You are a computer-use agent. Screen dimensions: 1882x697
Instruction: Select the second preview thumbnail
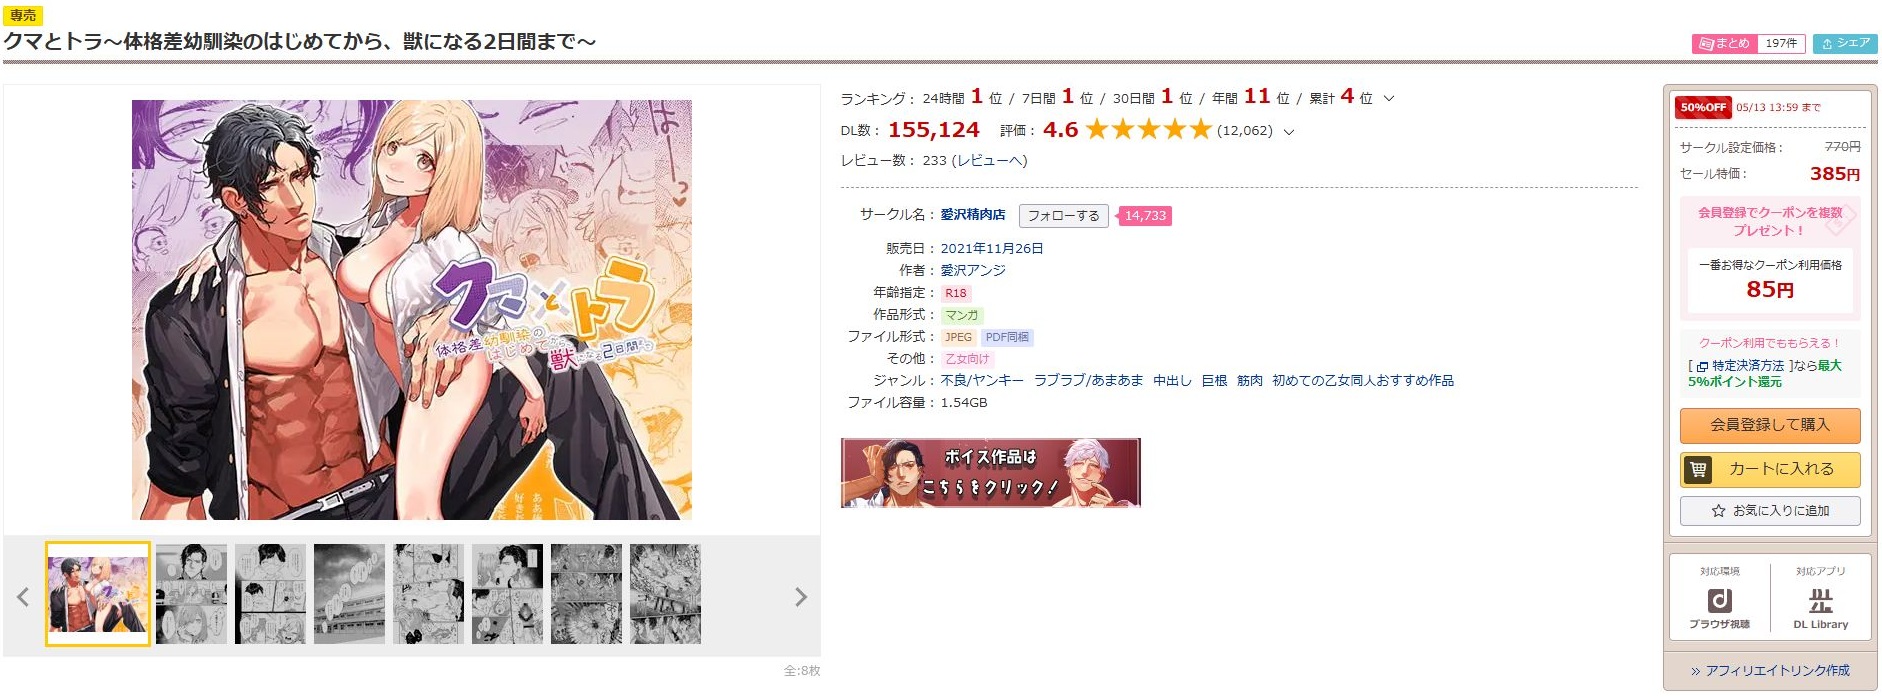(x=191, y=594)
